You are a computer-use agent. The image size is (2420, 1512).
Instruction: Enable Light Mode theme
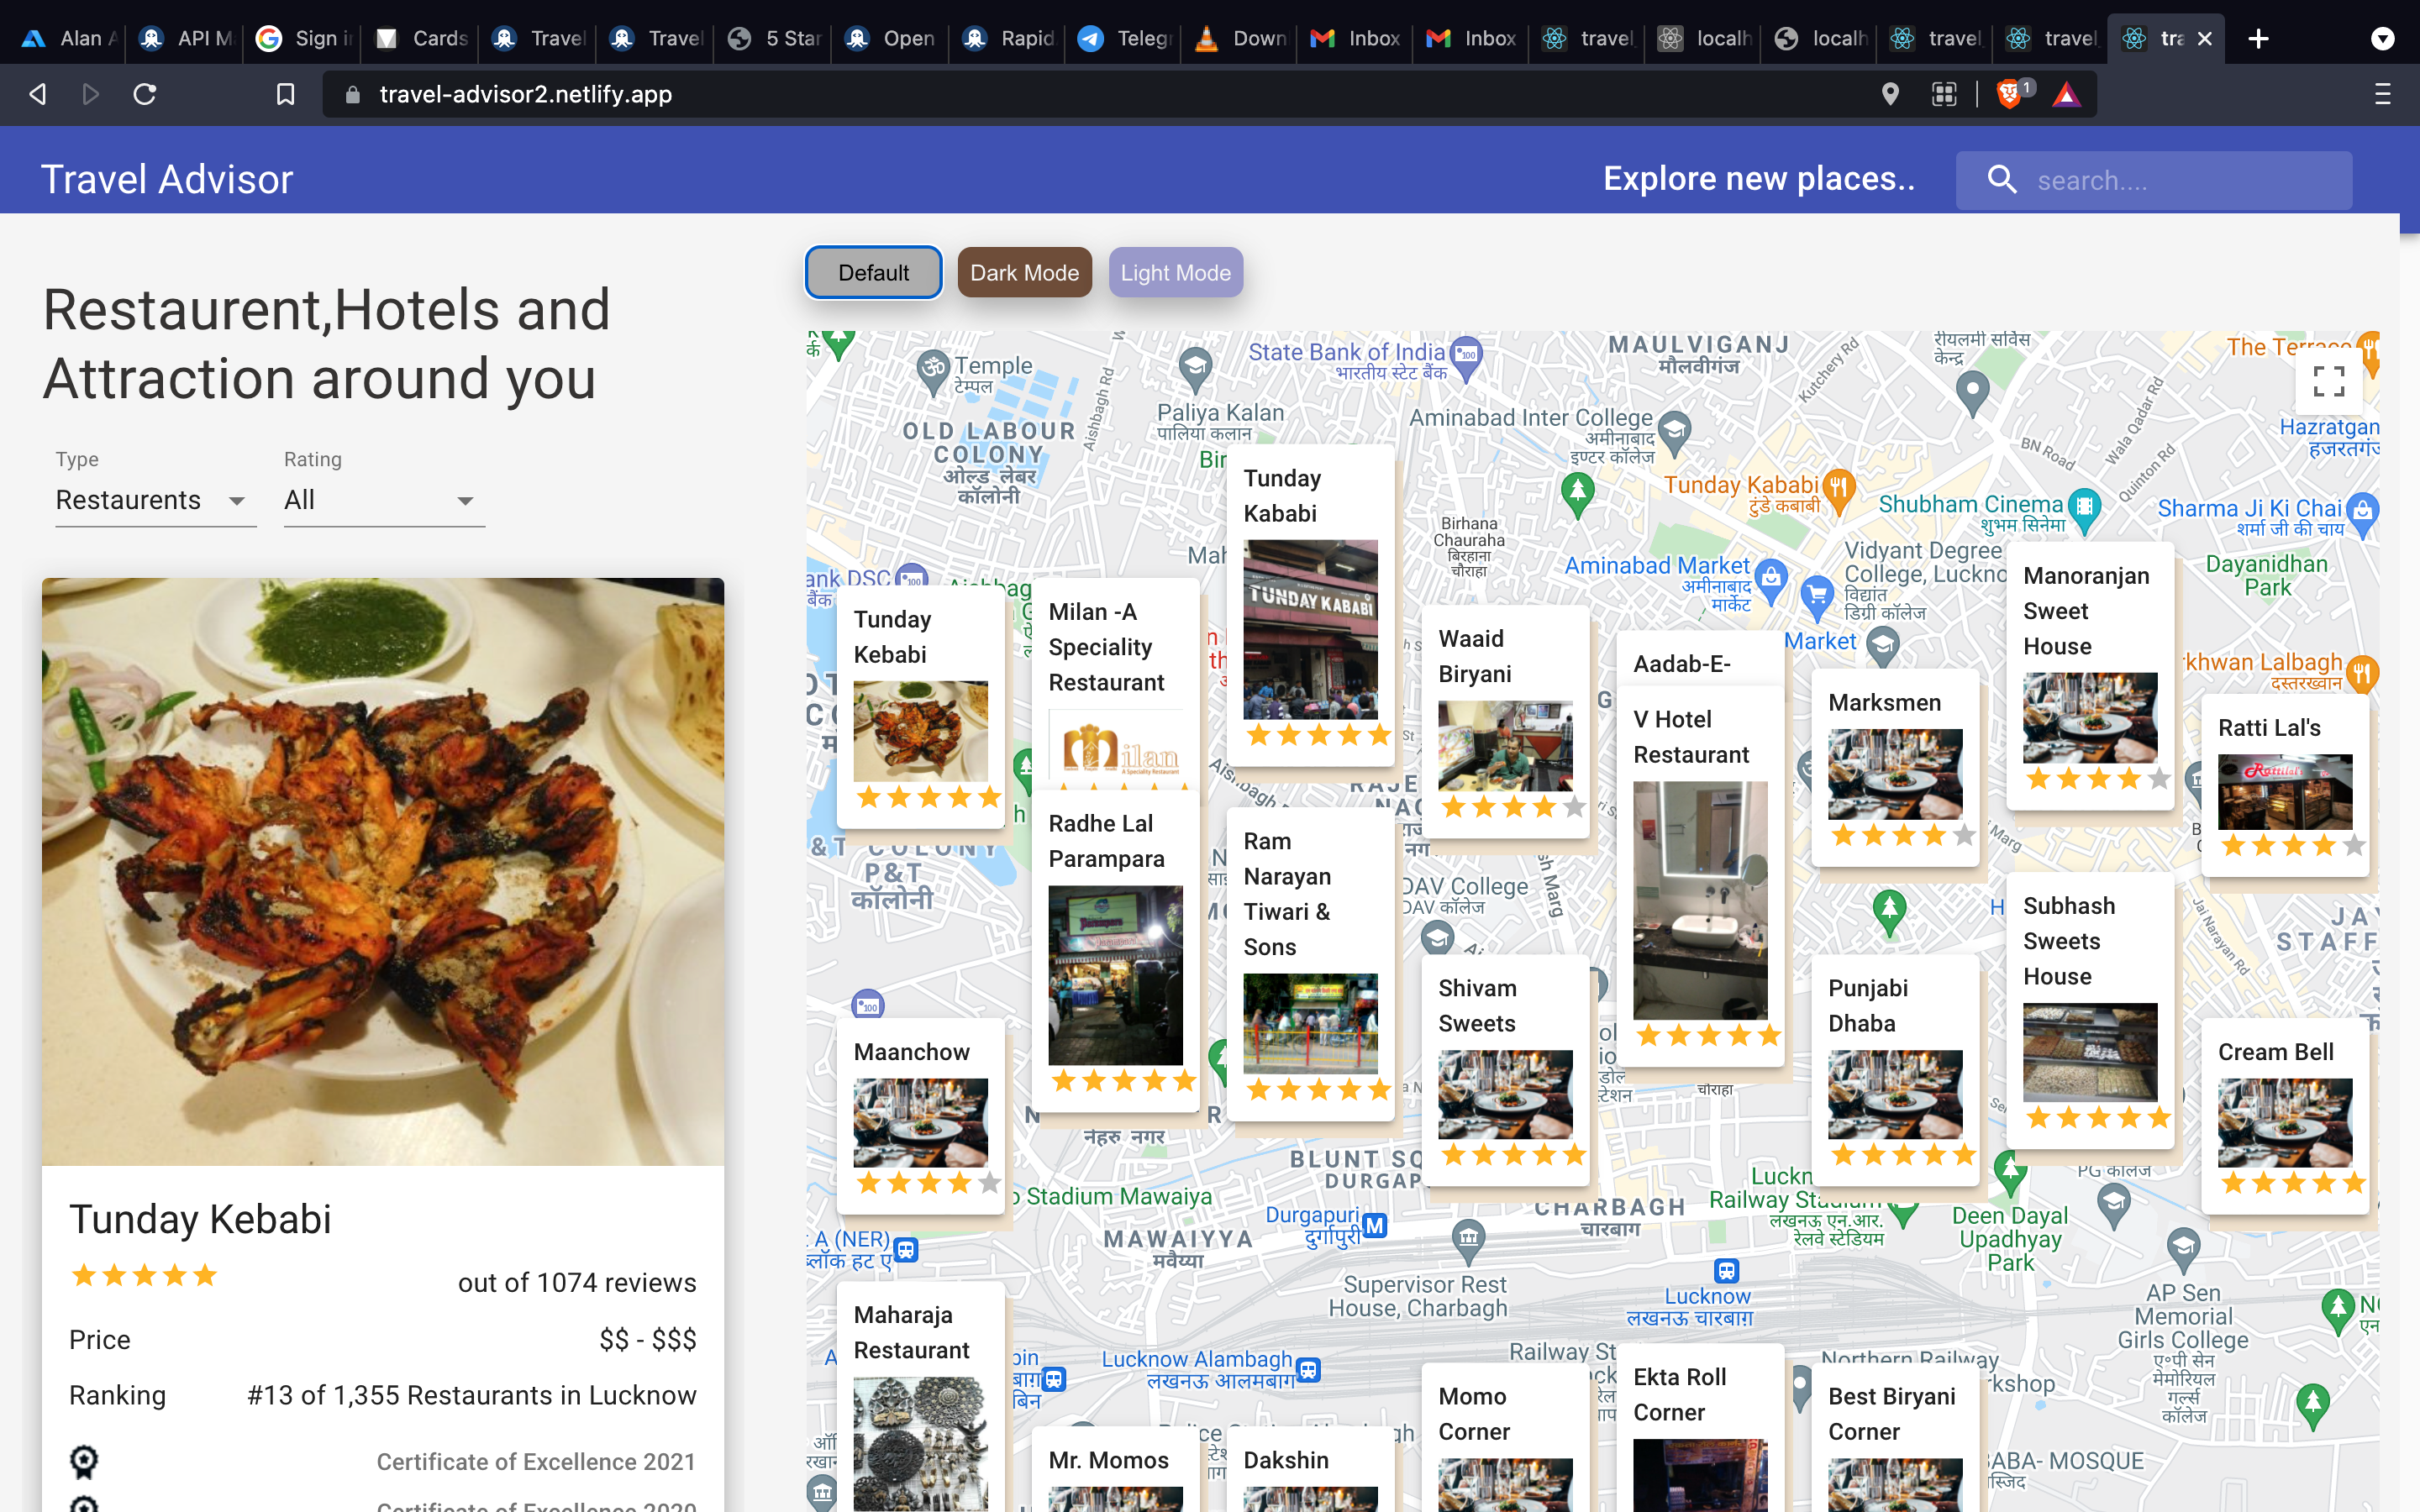pyautogui.click(x=1175, y=272)
